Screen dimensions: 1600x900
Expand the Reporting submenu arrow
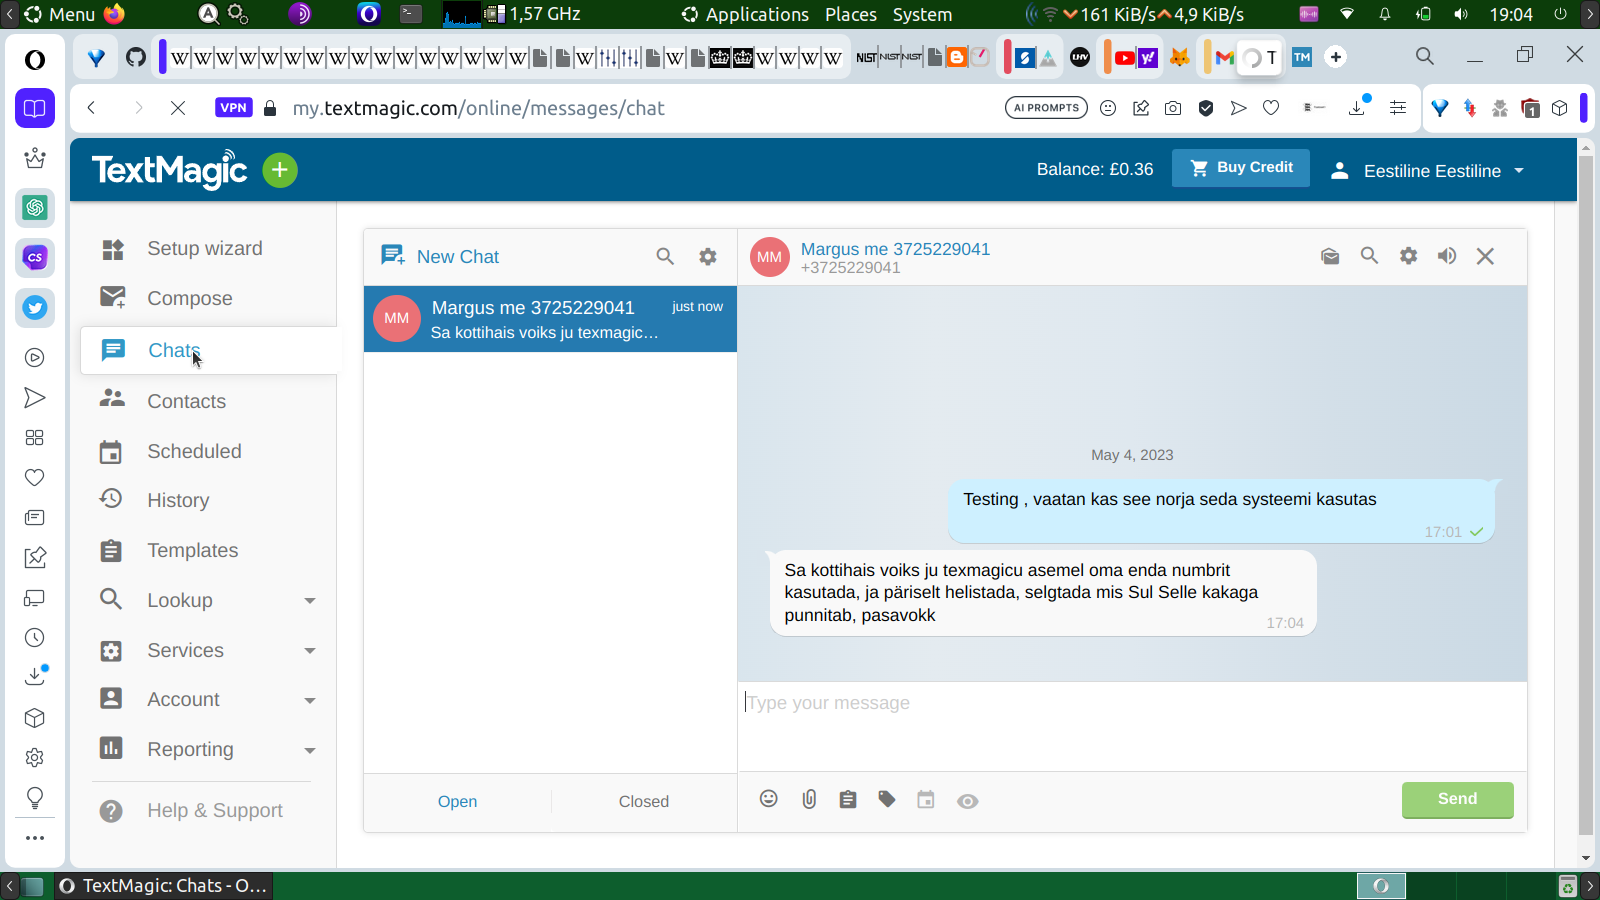(310, 750)
